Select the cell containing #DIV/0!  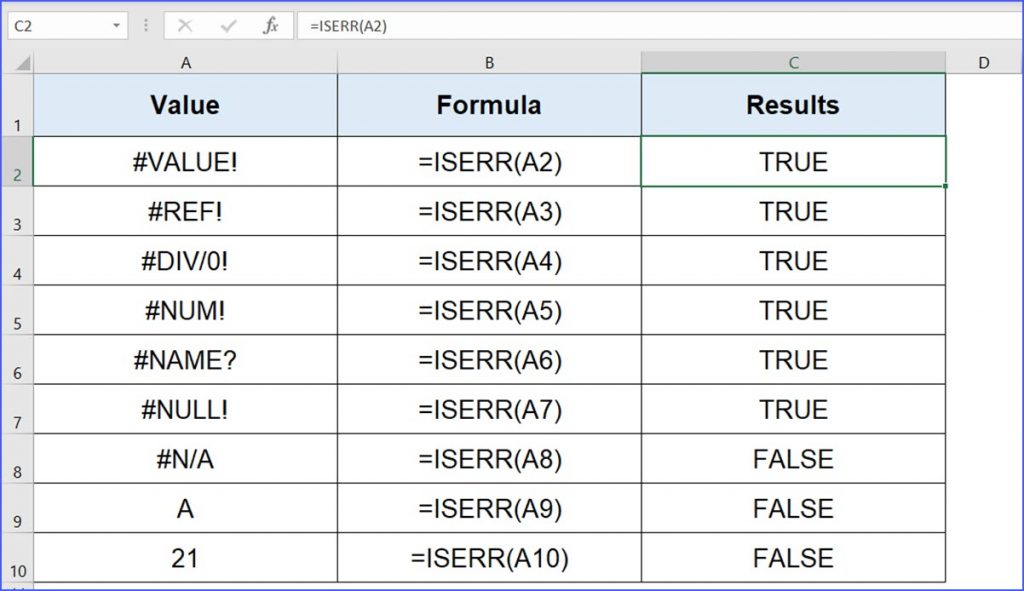pyautogui.click(x=185, y=261)
